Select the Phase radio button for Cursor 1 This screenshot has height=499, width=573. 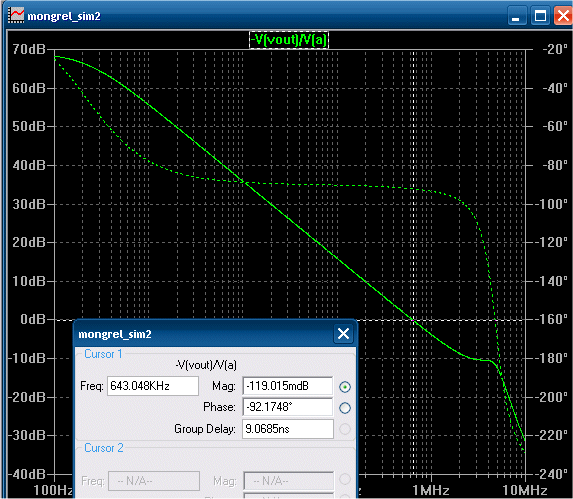tap(345, 408)
